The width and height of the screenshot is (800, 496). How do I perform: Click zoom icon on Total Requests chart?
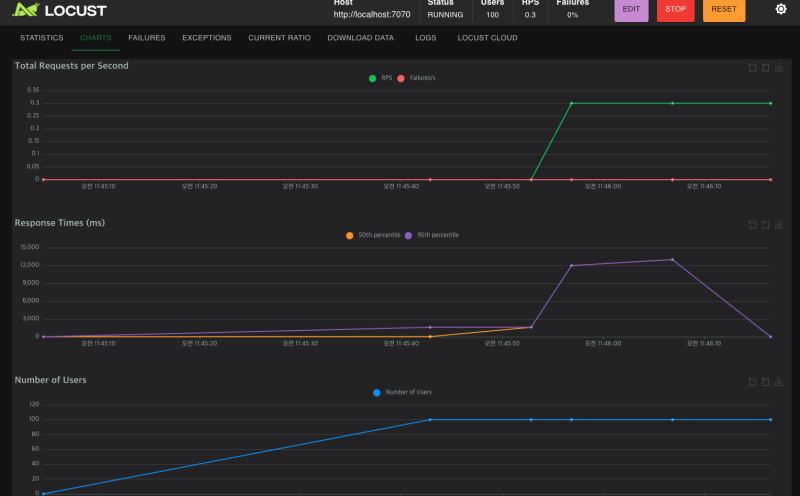tap(752, 68)
